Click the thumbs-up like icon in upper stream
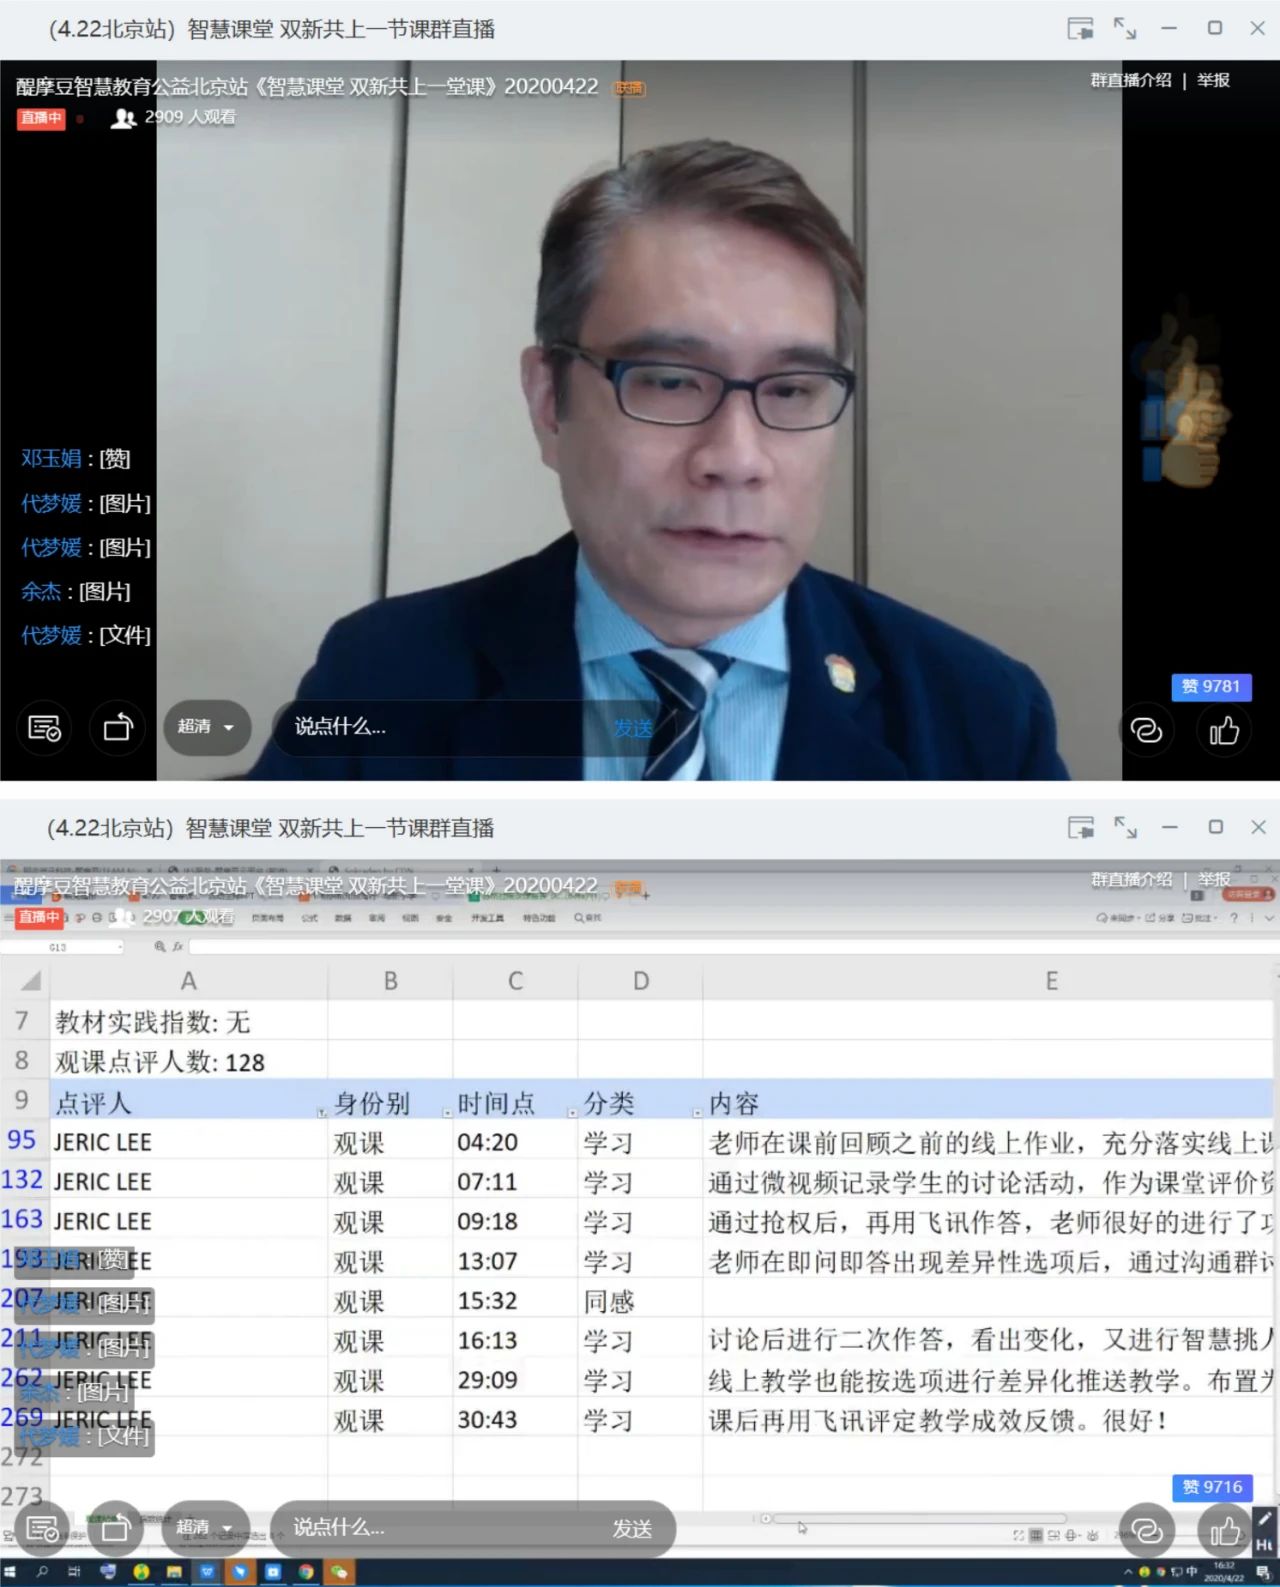 point(1224,730)
